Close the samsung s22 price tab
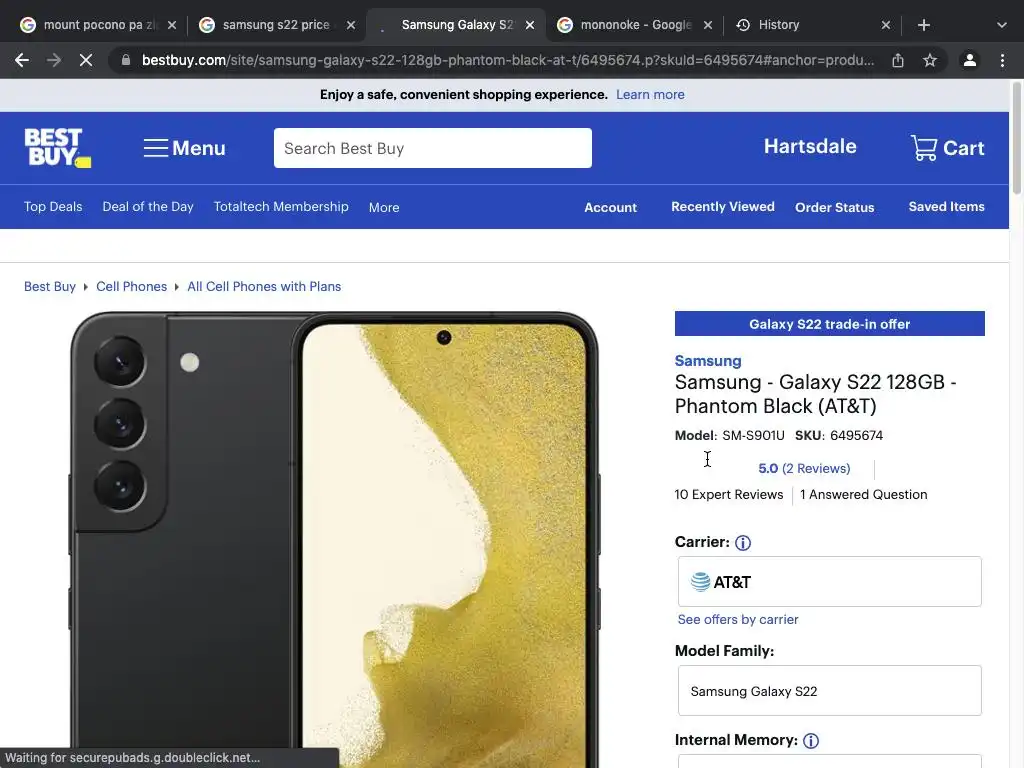Image resolution: width=1024 pixels, height=768 pixels. (x=351, y=25)
